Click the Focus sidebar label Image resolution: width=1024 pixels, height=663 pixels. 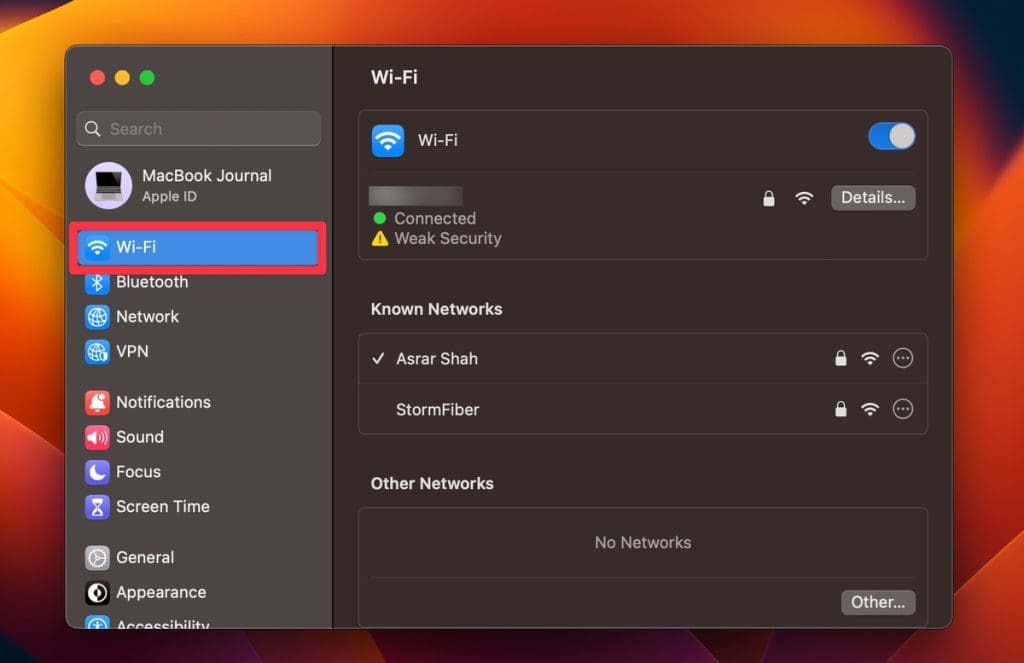[x=138, y=472]
